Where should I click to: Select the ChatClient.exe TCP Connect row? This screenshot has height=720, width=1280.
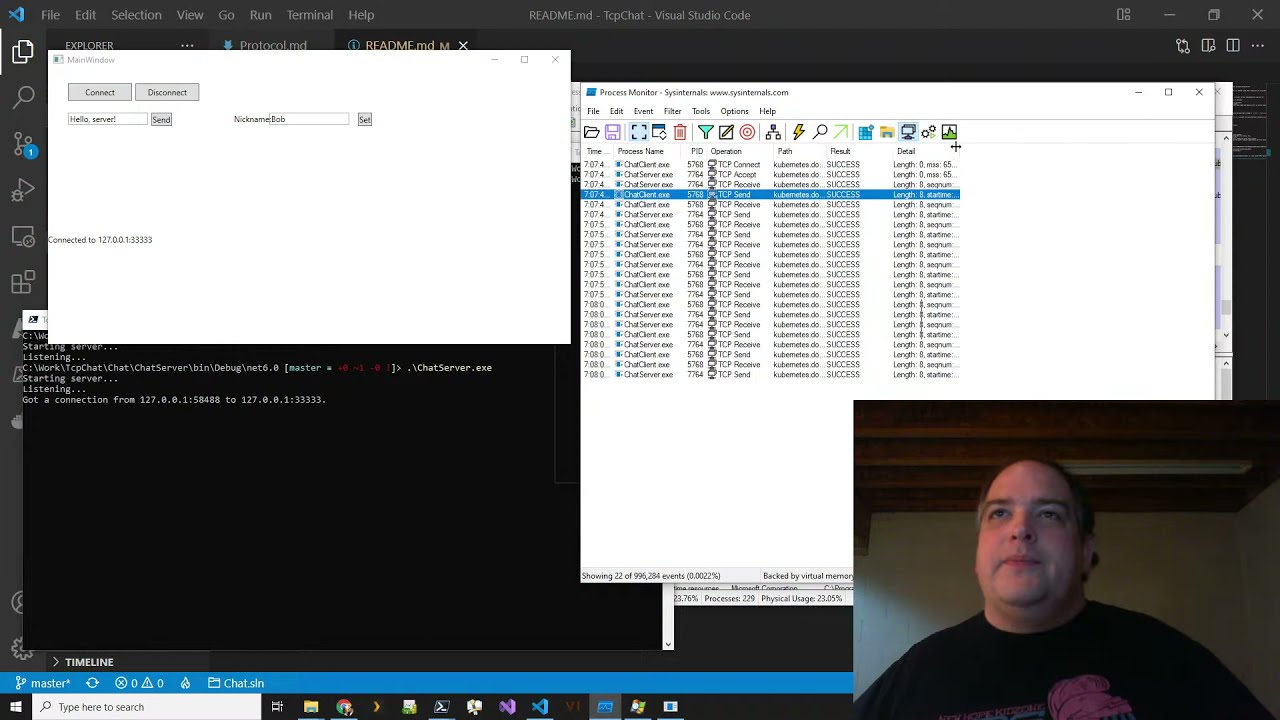(770, 164)
